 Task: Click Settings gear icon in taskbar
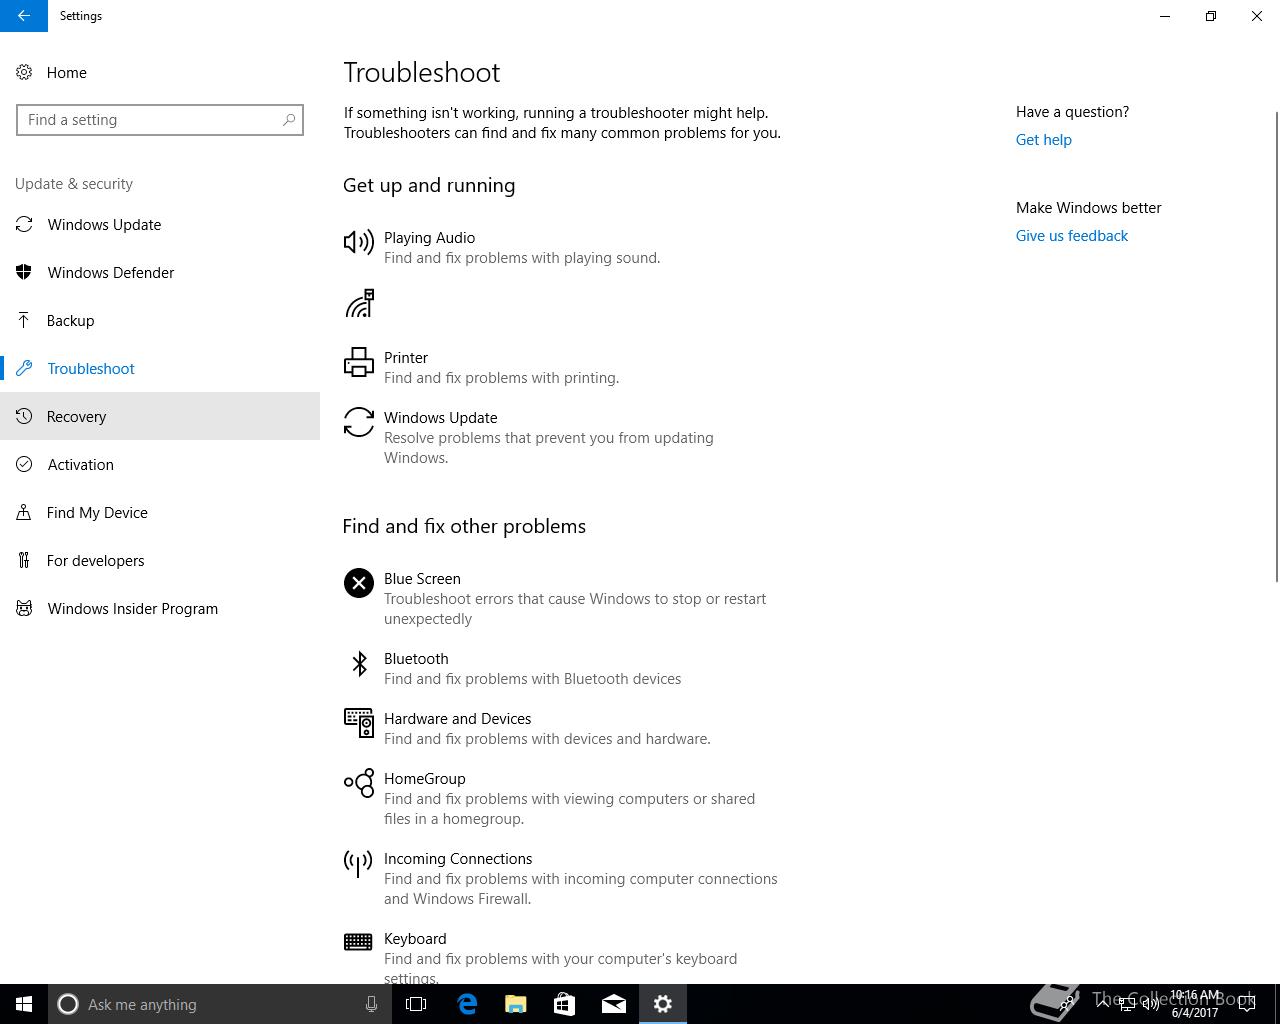pos(663,1004)
